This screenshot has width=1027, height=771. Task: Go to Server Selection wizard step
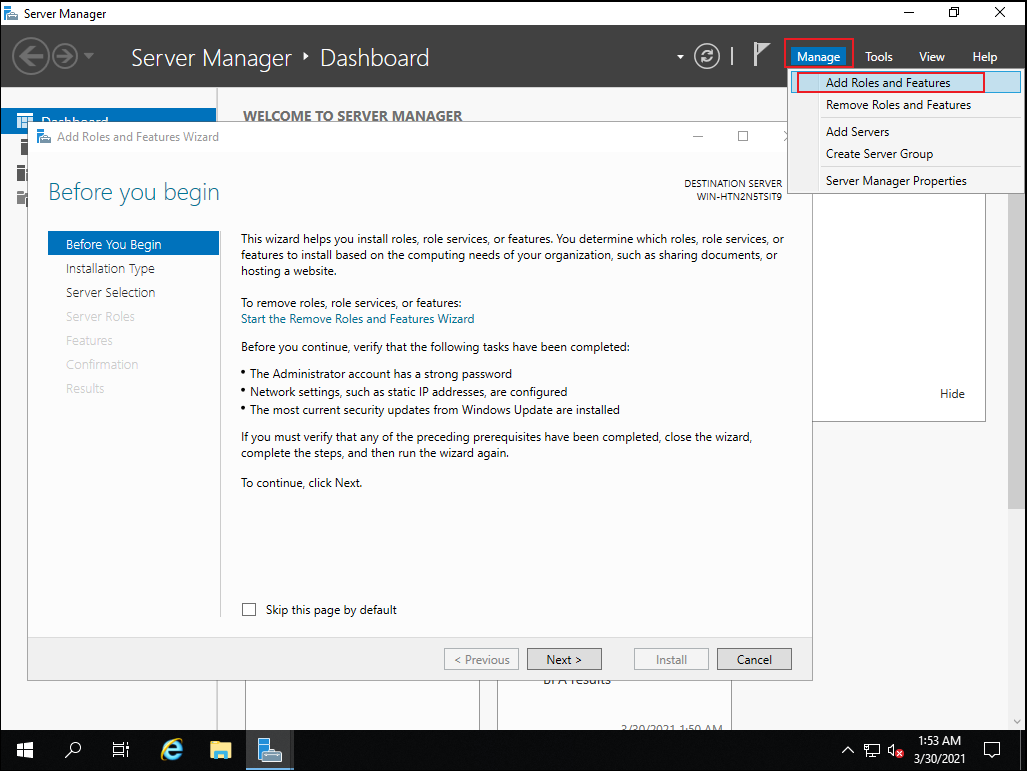[x=111, y=292]
